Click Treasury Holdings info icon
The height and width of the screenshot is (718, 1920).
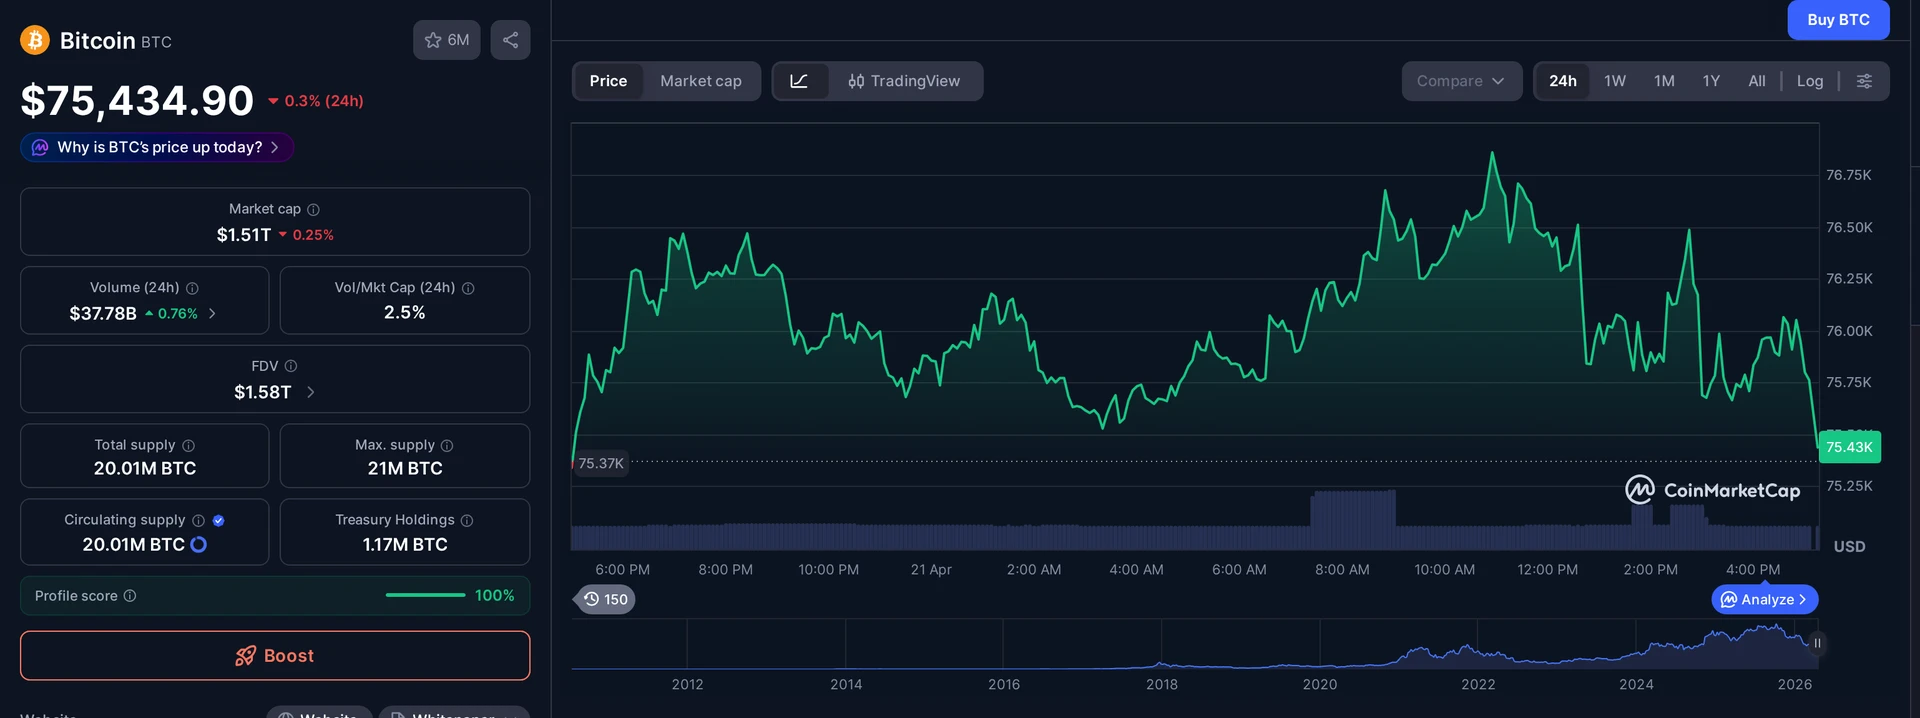click(x=467, y=520)
